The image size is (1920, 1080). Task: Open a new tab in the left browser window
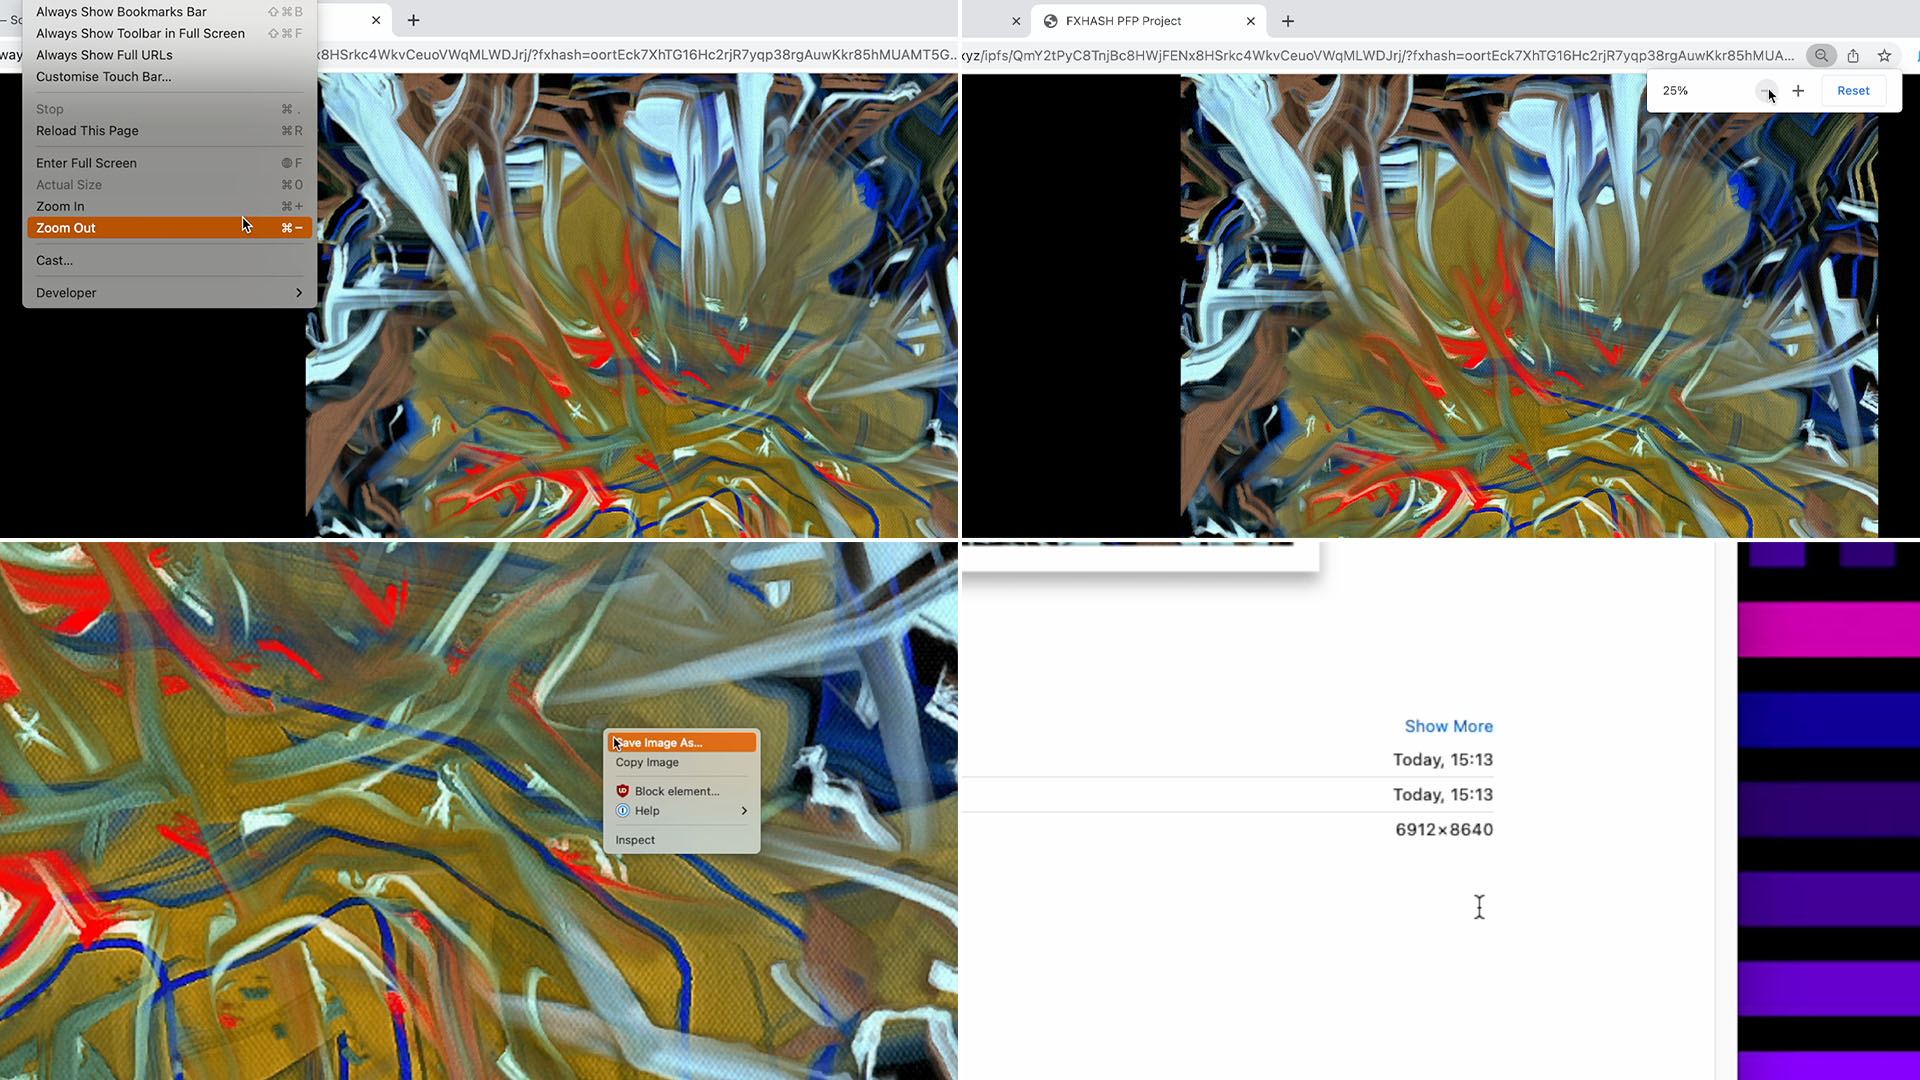coord(413,20)
